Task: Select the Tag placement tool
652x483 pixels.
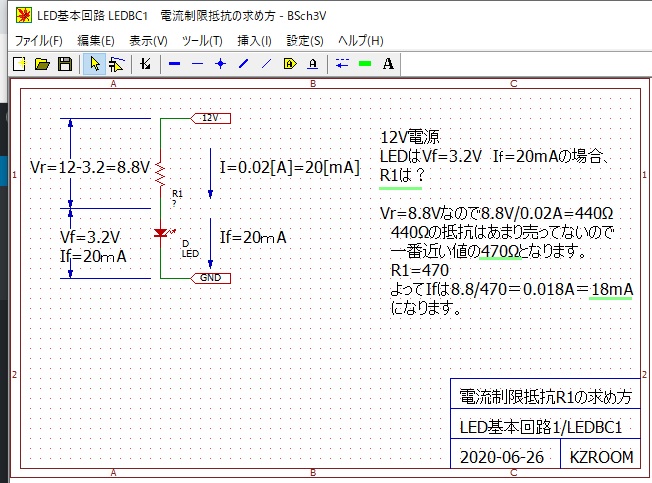Action: [x=290, y=64]
